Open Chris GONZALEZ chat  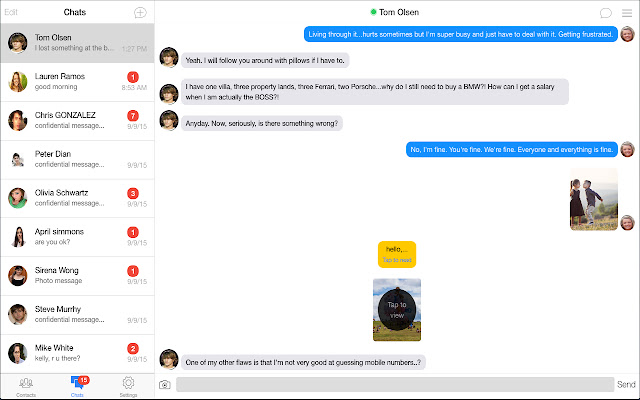(x=77, y=120)
